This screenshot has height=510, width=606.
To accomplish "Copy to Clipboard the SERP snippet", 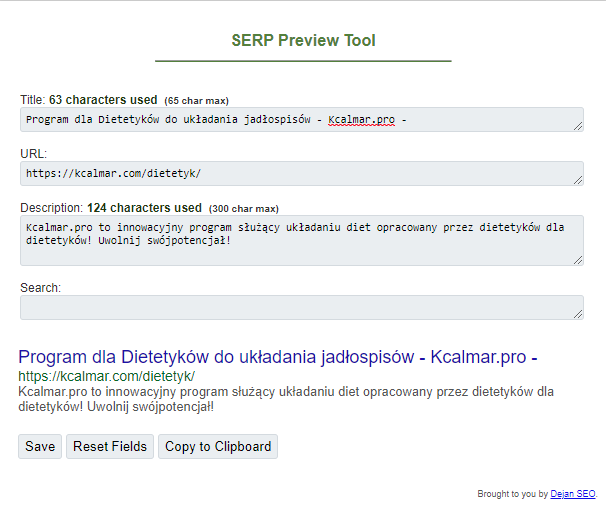I will point(217,446).
